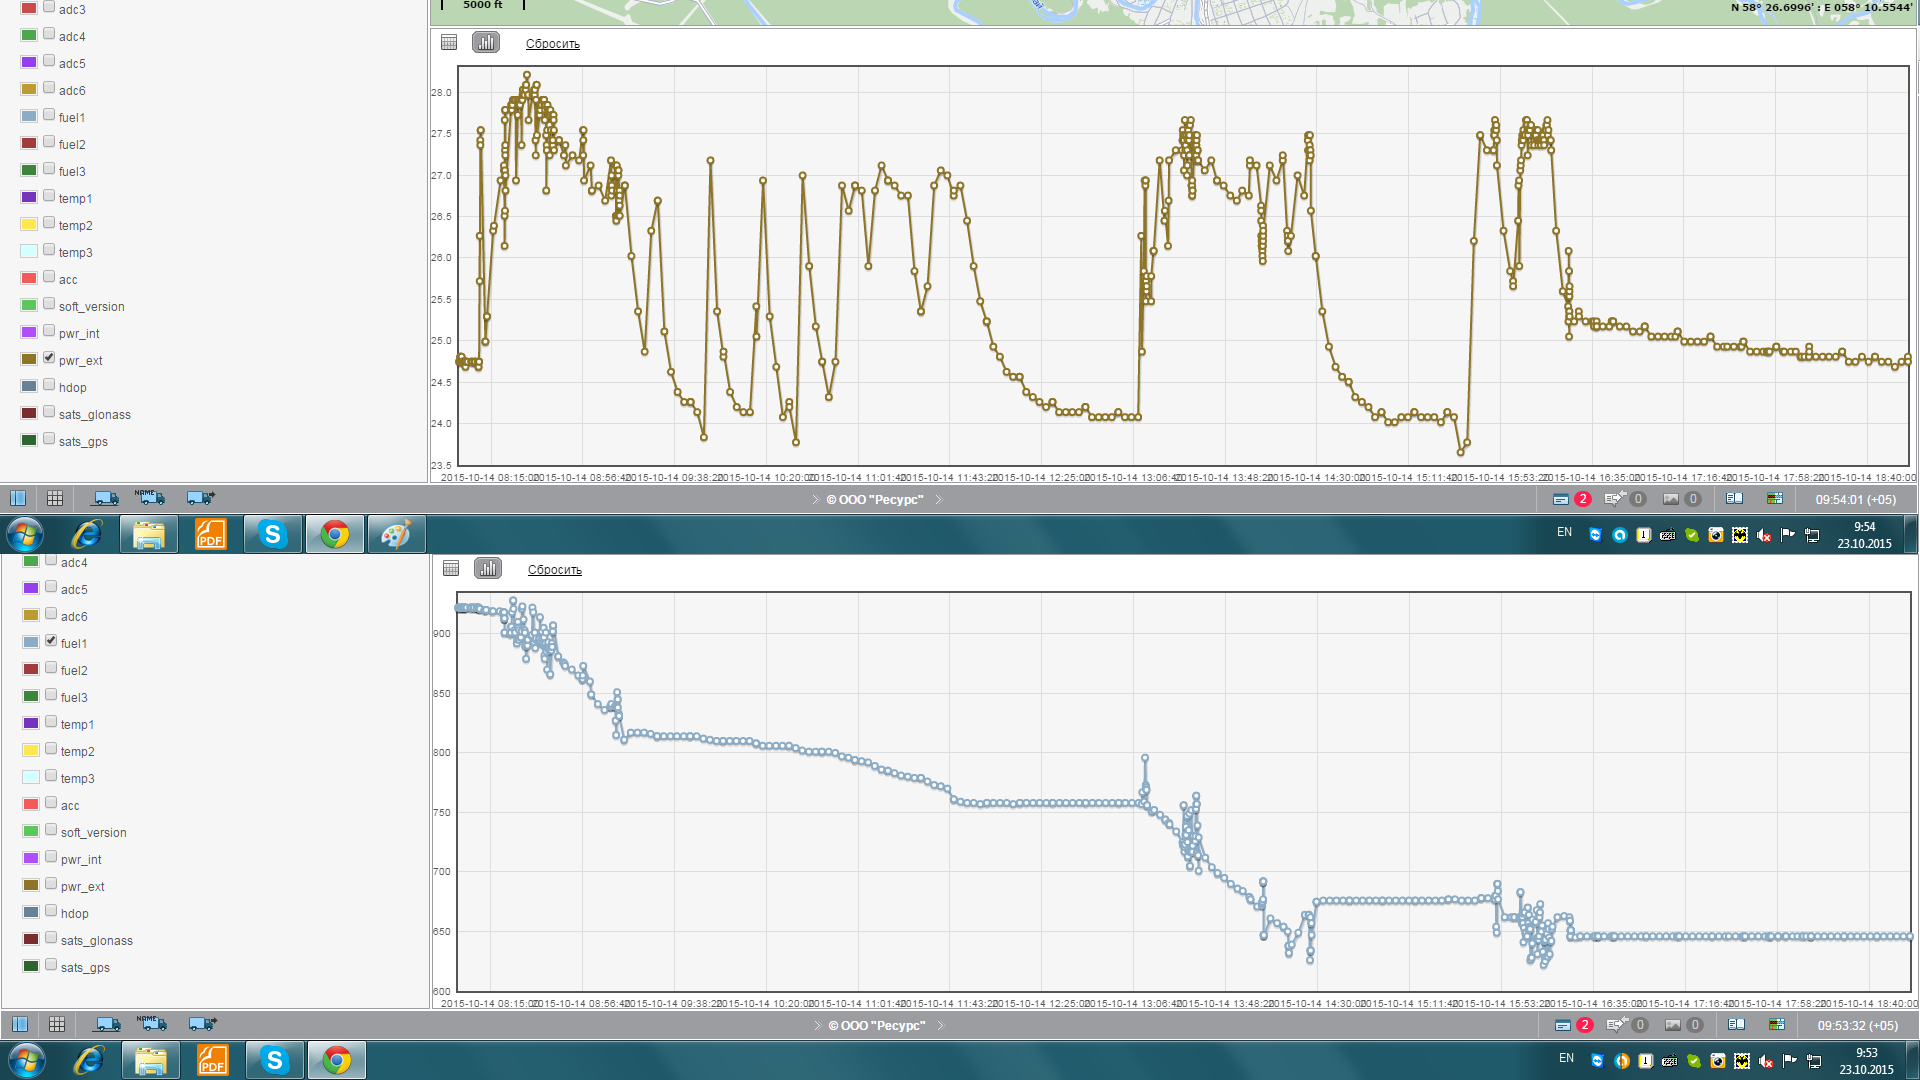Click the truck with NAME label icon in upper toolbar
The width and height of the screenshot is (1920, 1080).
pos(151,498)
